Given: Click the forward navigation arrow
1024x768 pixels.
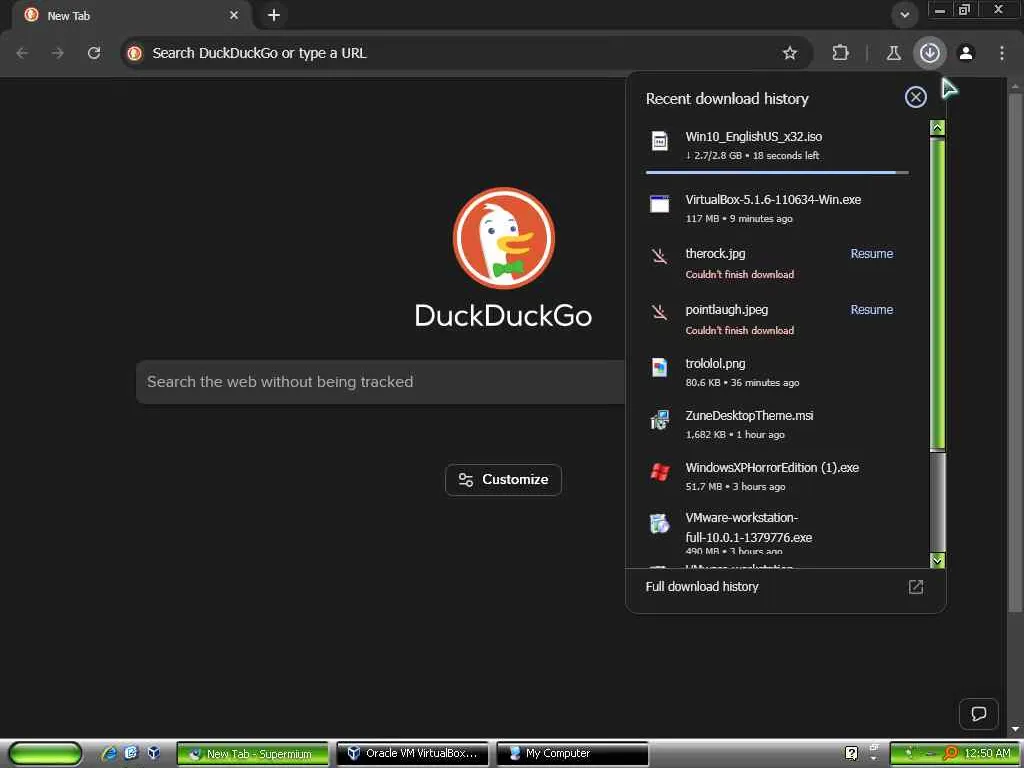Looking at the screenshot, I should click(58, 53).
